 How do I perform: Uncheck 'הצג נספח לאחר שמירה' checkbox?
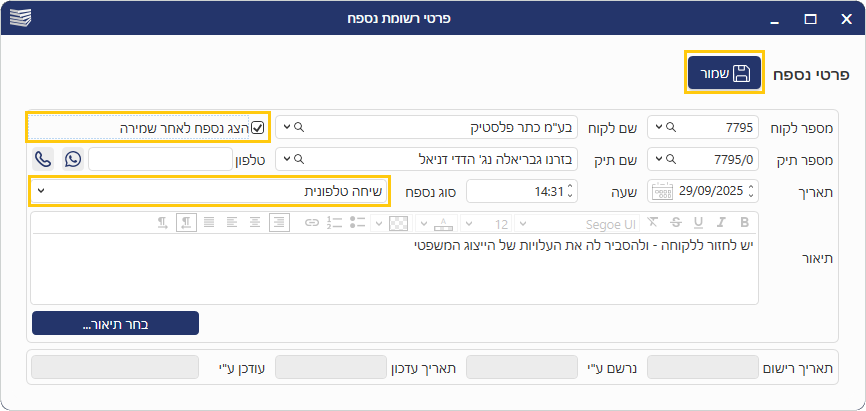coord(258,128)
